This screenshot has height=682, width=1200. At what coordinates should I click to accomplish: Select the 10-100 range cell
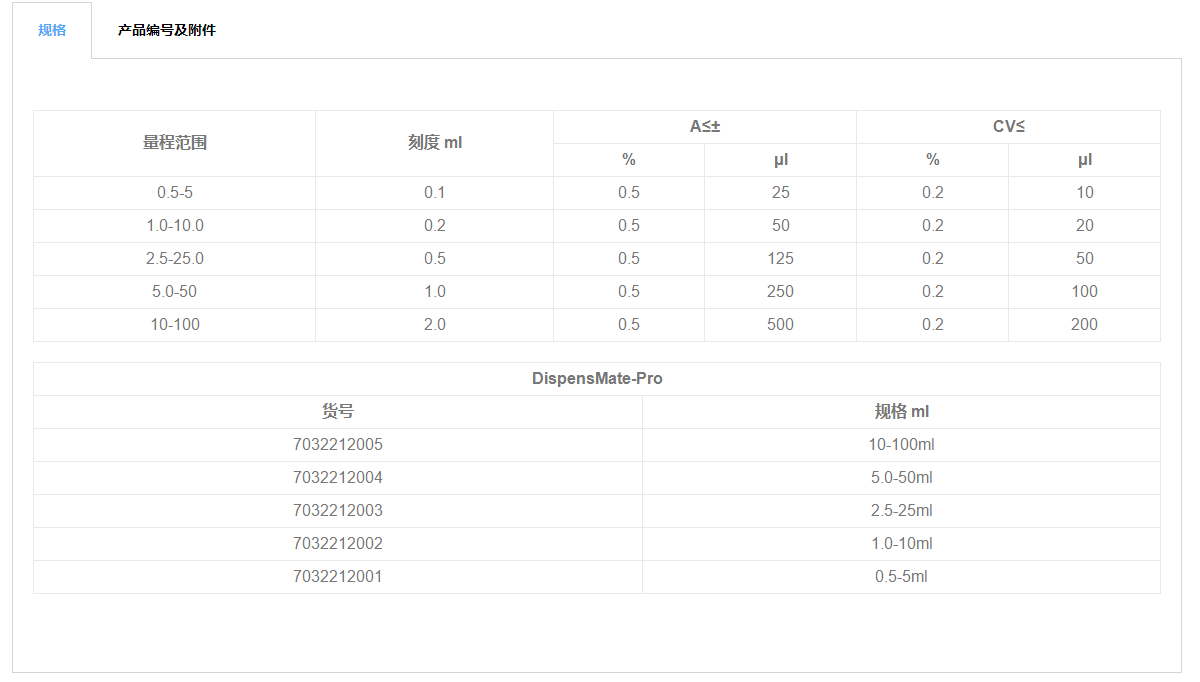[175, 324]
